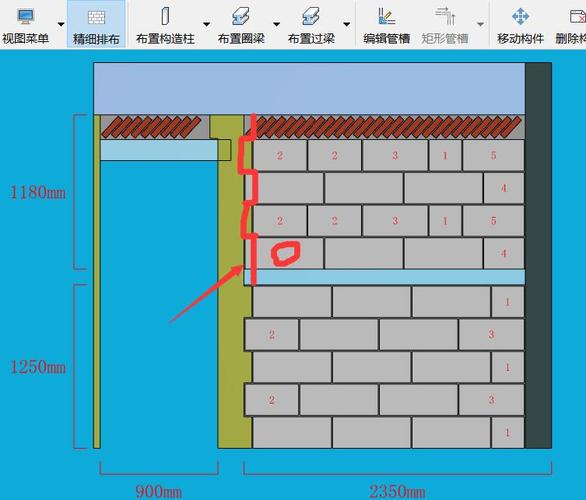Select the slanted red brick row above the door
This screenshot has width=586, height=500.
(x=151, y=127)
